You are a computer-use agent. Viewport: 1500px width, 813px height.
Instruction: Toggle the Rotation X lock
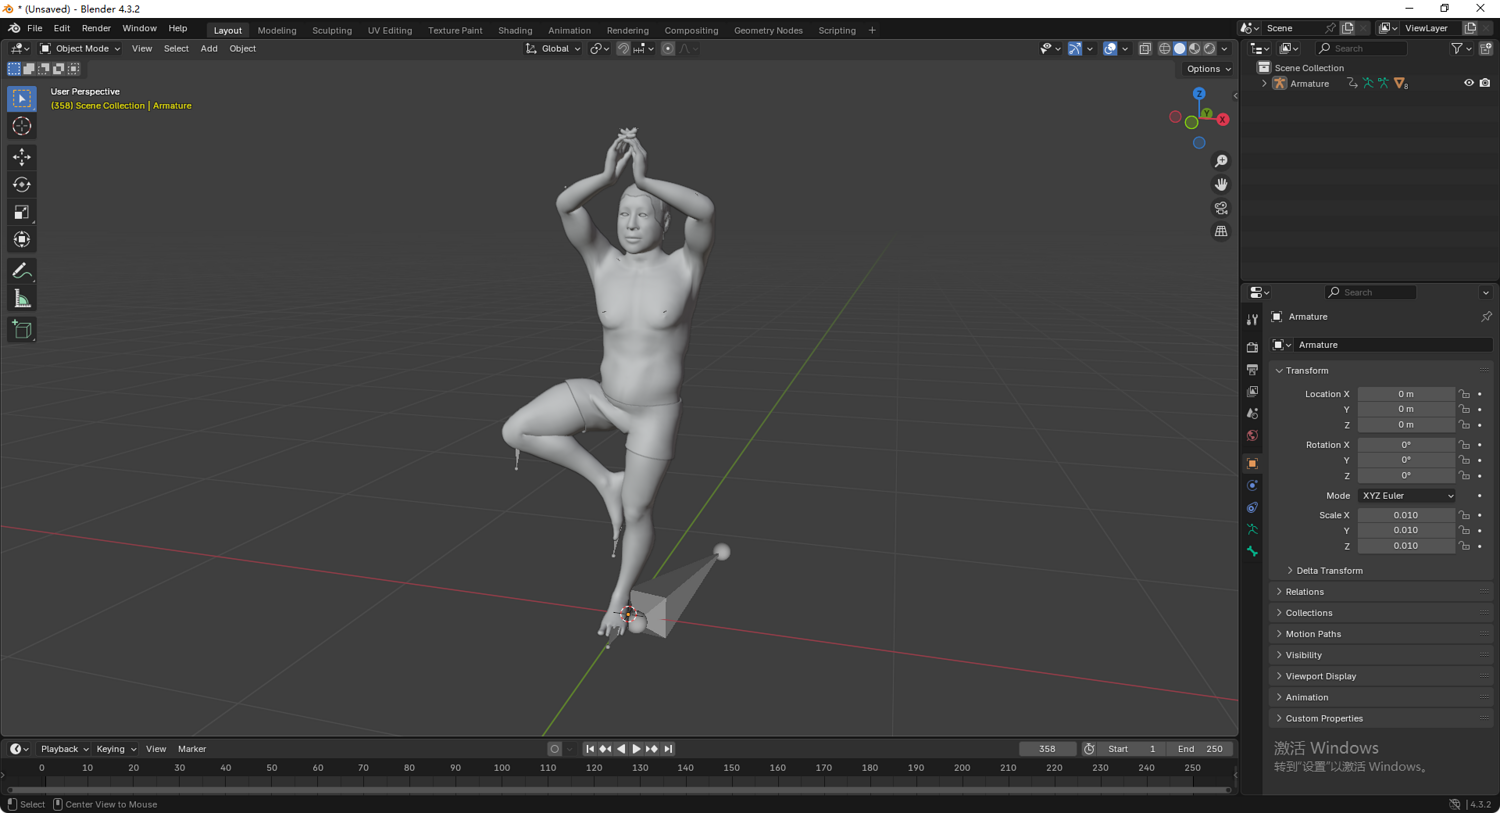tap(1465, 445)
